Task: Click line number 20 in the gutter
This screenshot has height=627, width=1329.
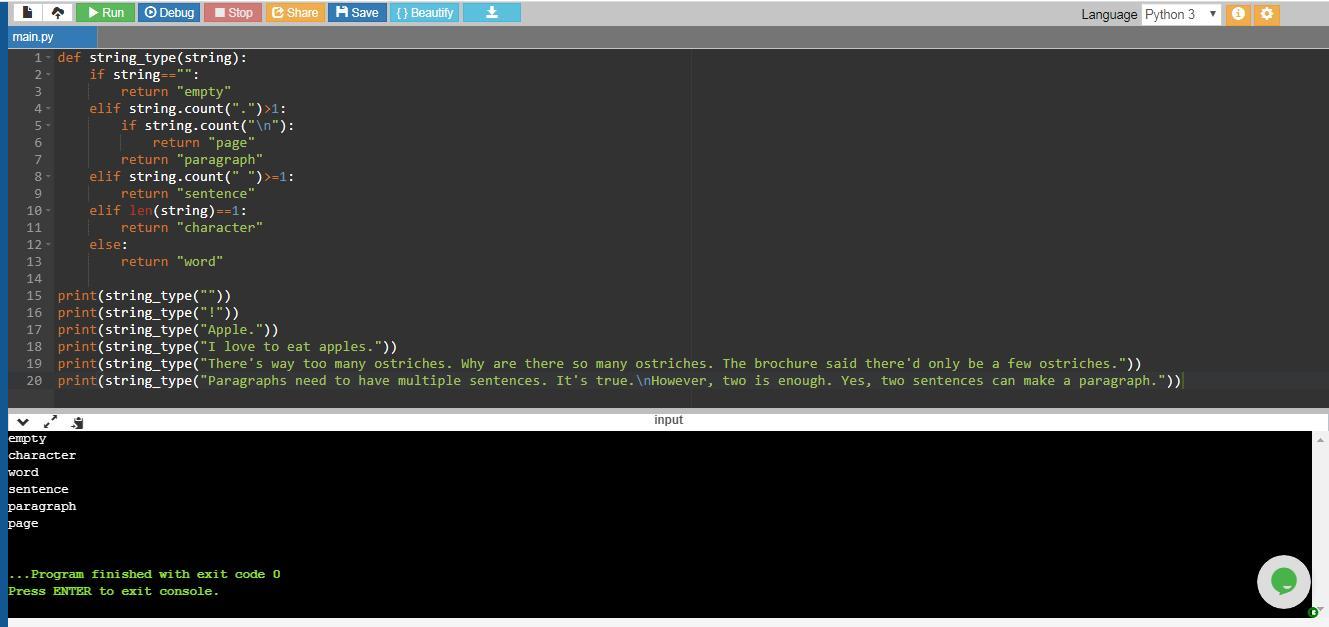Action: pyautogui.click(x=34, y=380)
